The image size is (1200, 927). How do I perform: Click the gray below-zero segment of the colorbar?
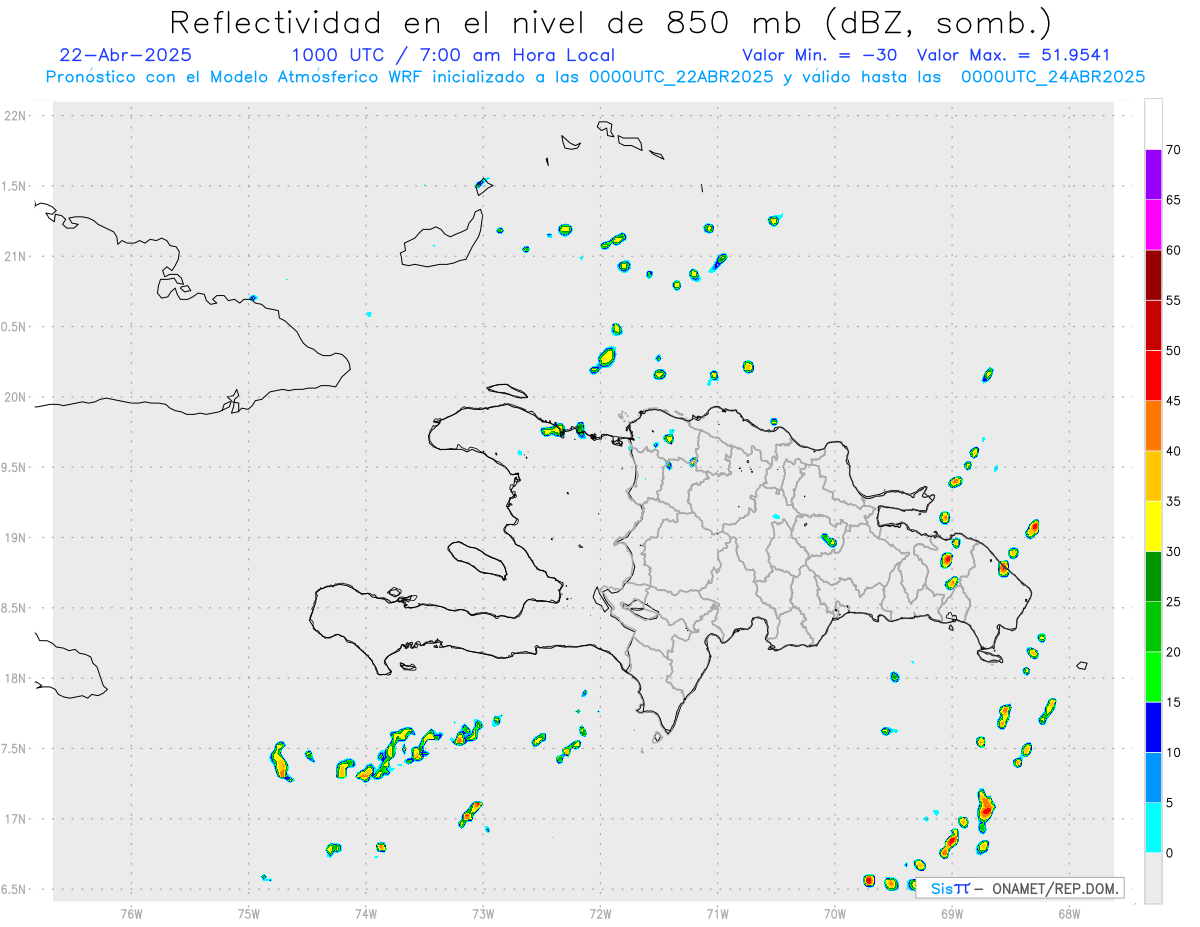[1153, 878]
